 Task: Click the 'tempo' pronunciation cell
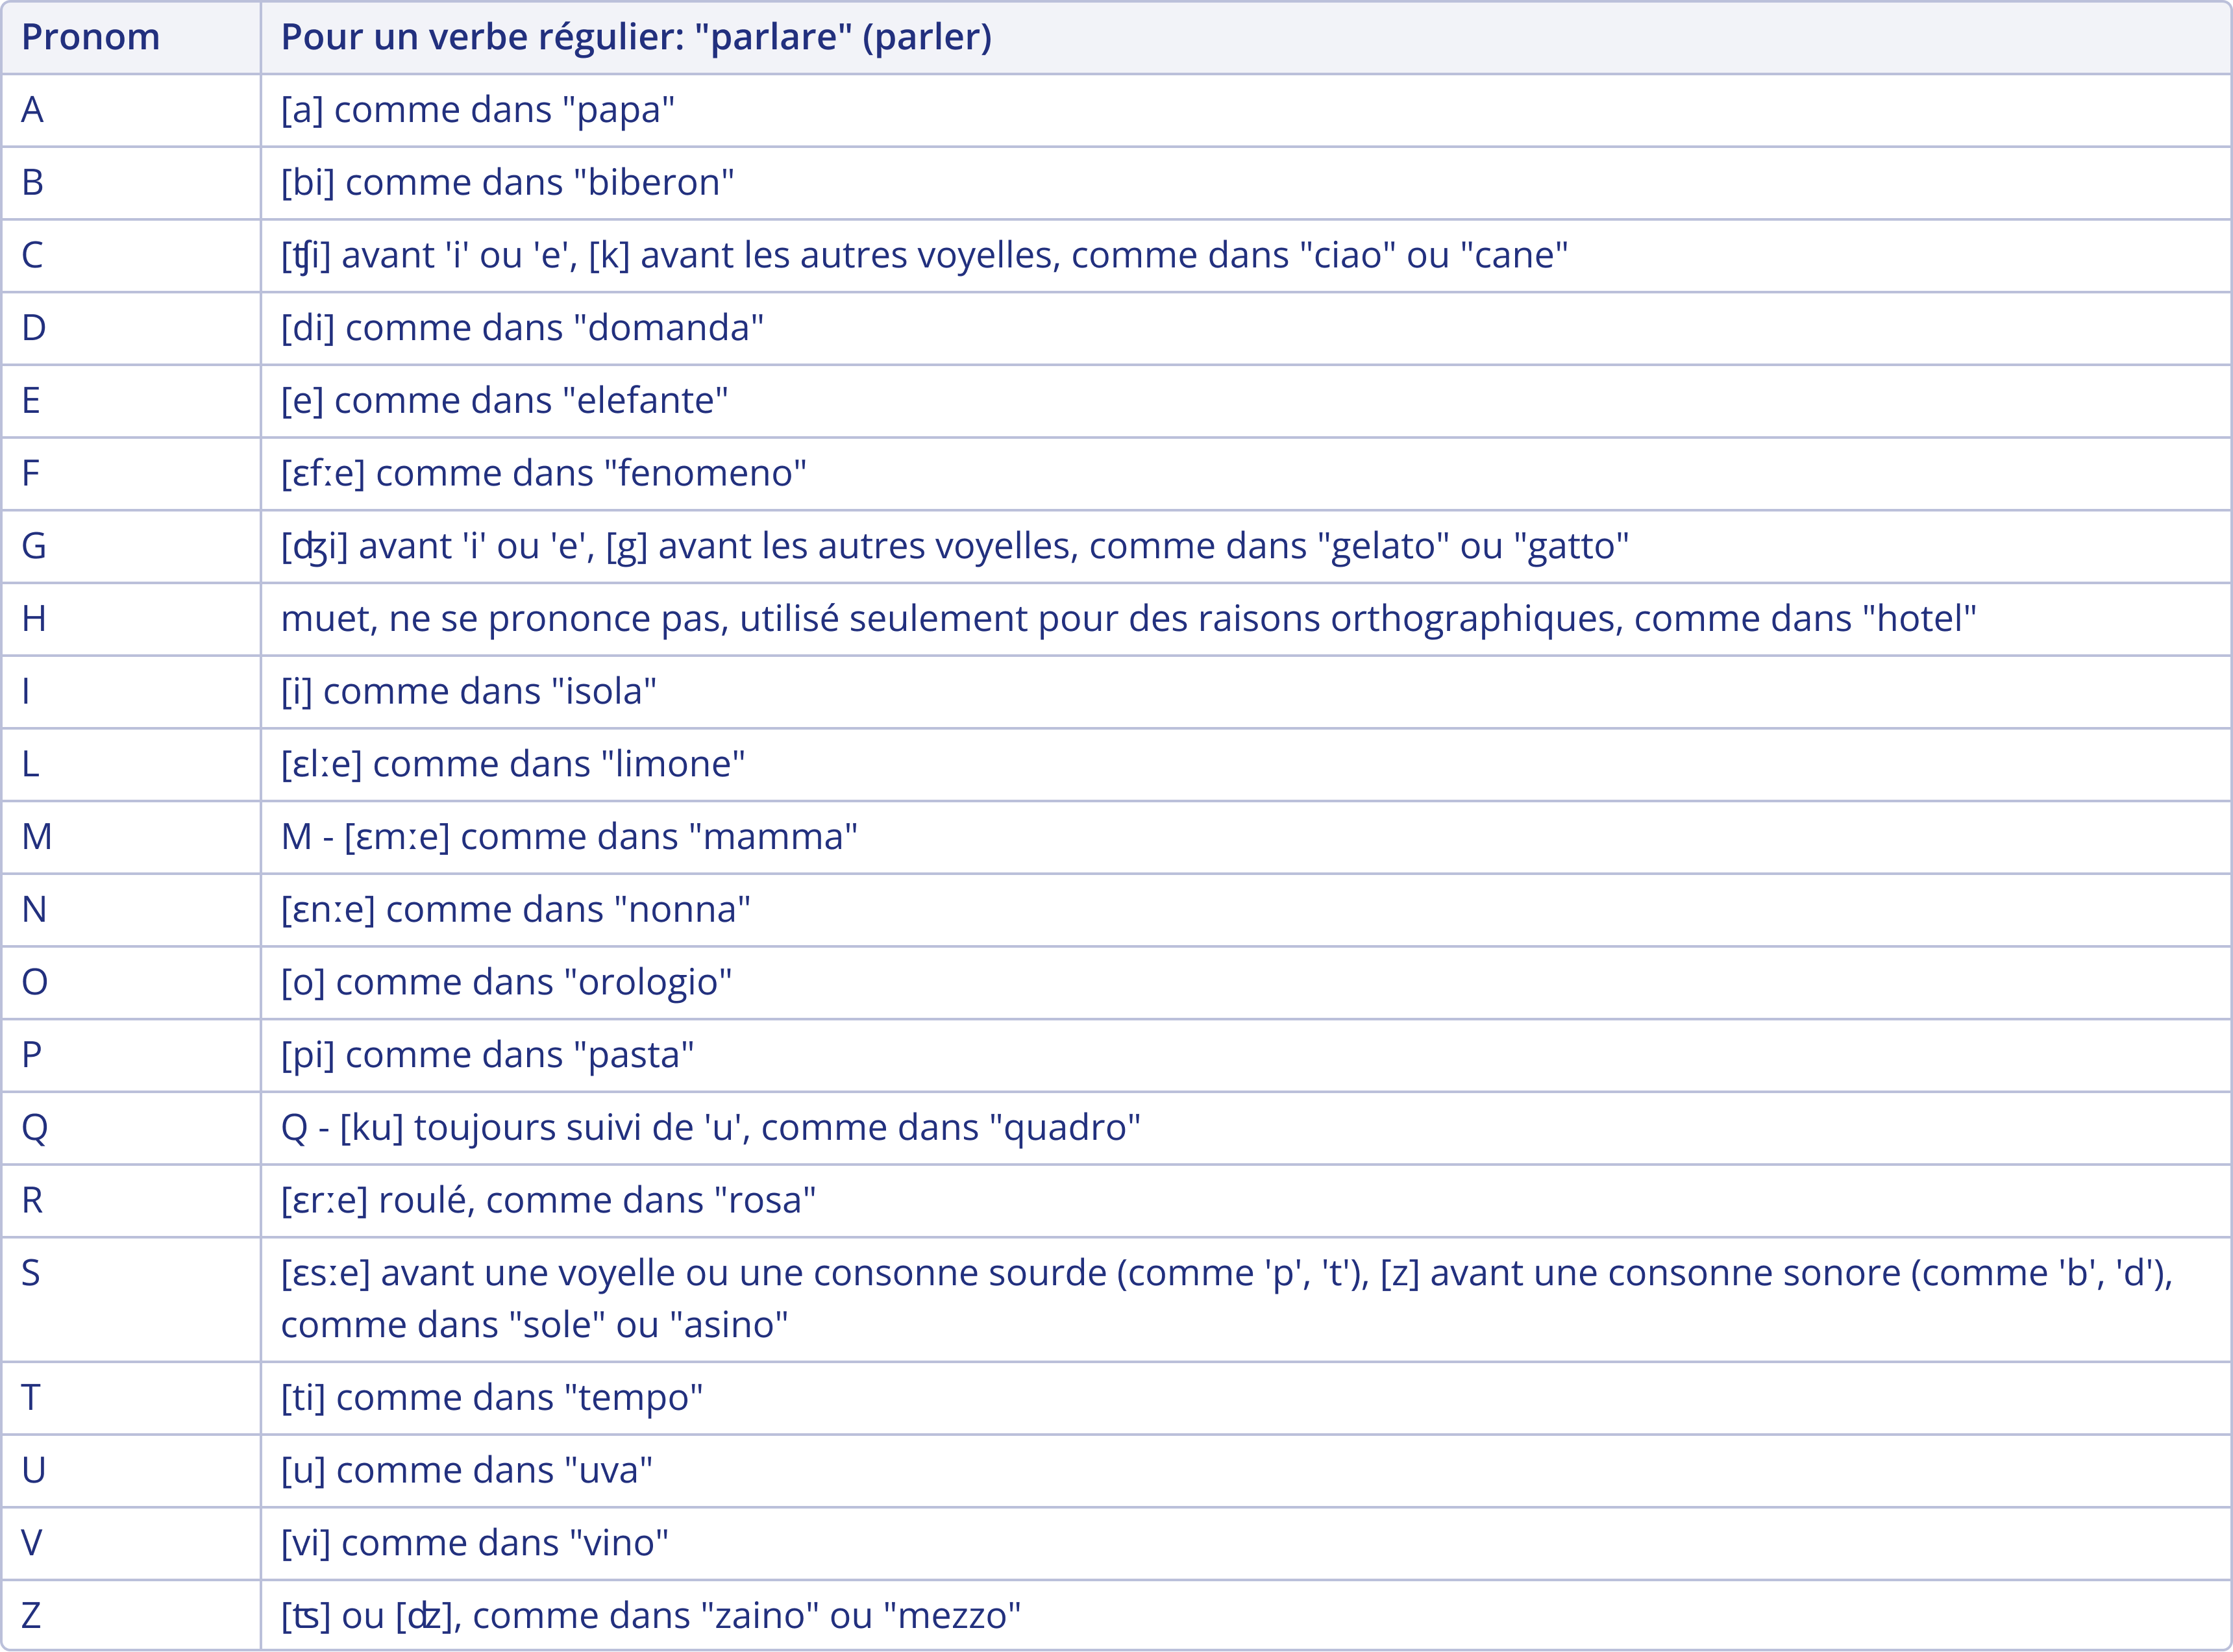point(491,1397)
